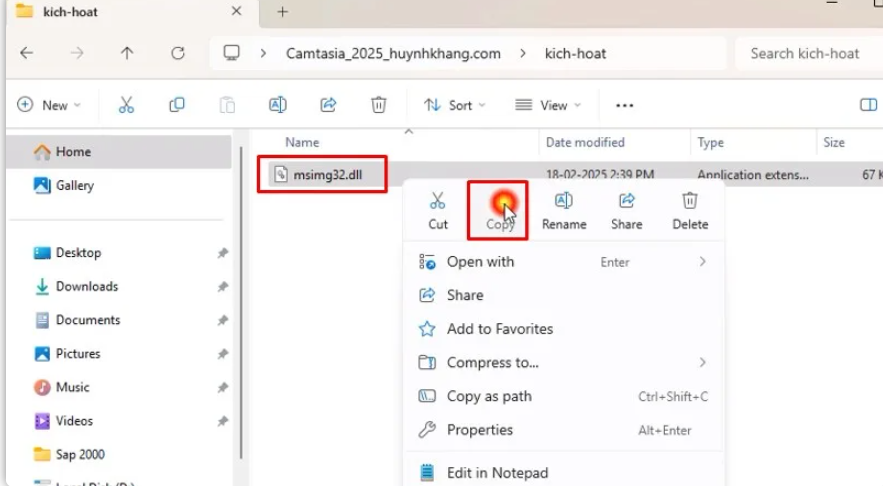Screen dimensions: 883x486
Task: Choose Copy as path from context menu
Action: (x=489, y=396)
